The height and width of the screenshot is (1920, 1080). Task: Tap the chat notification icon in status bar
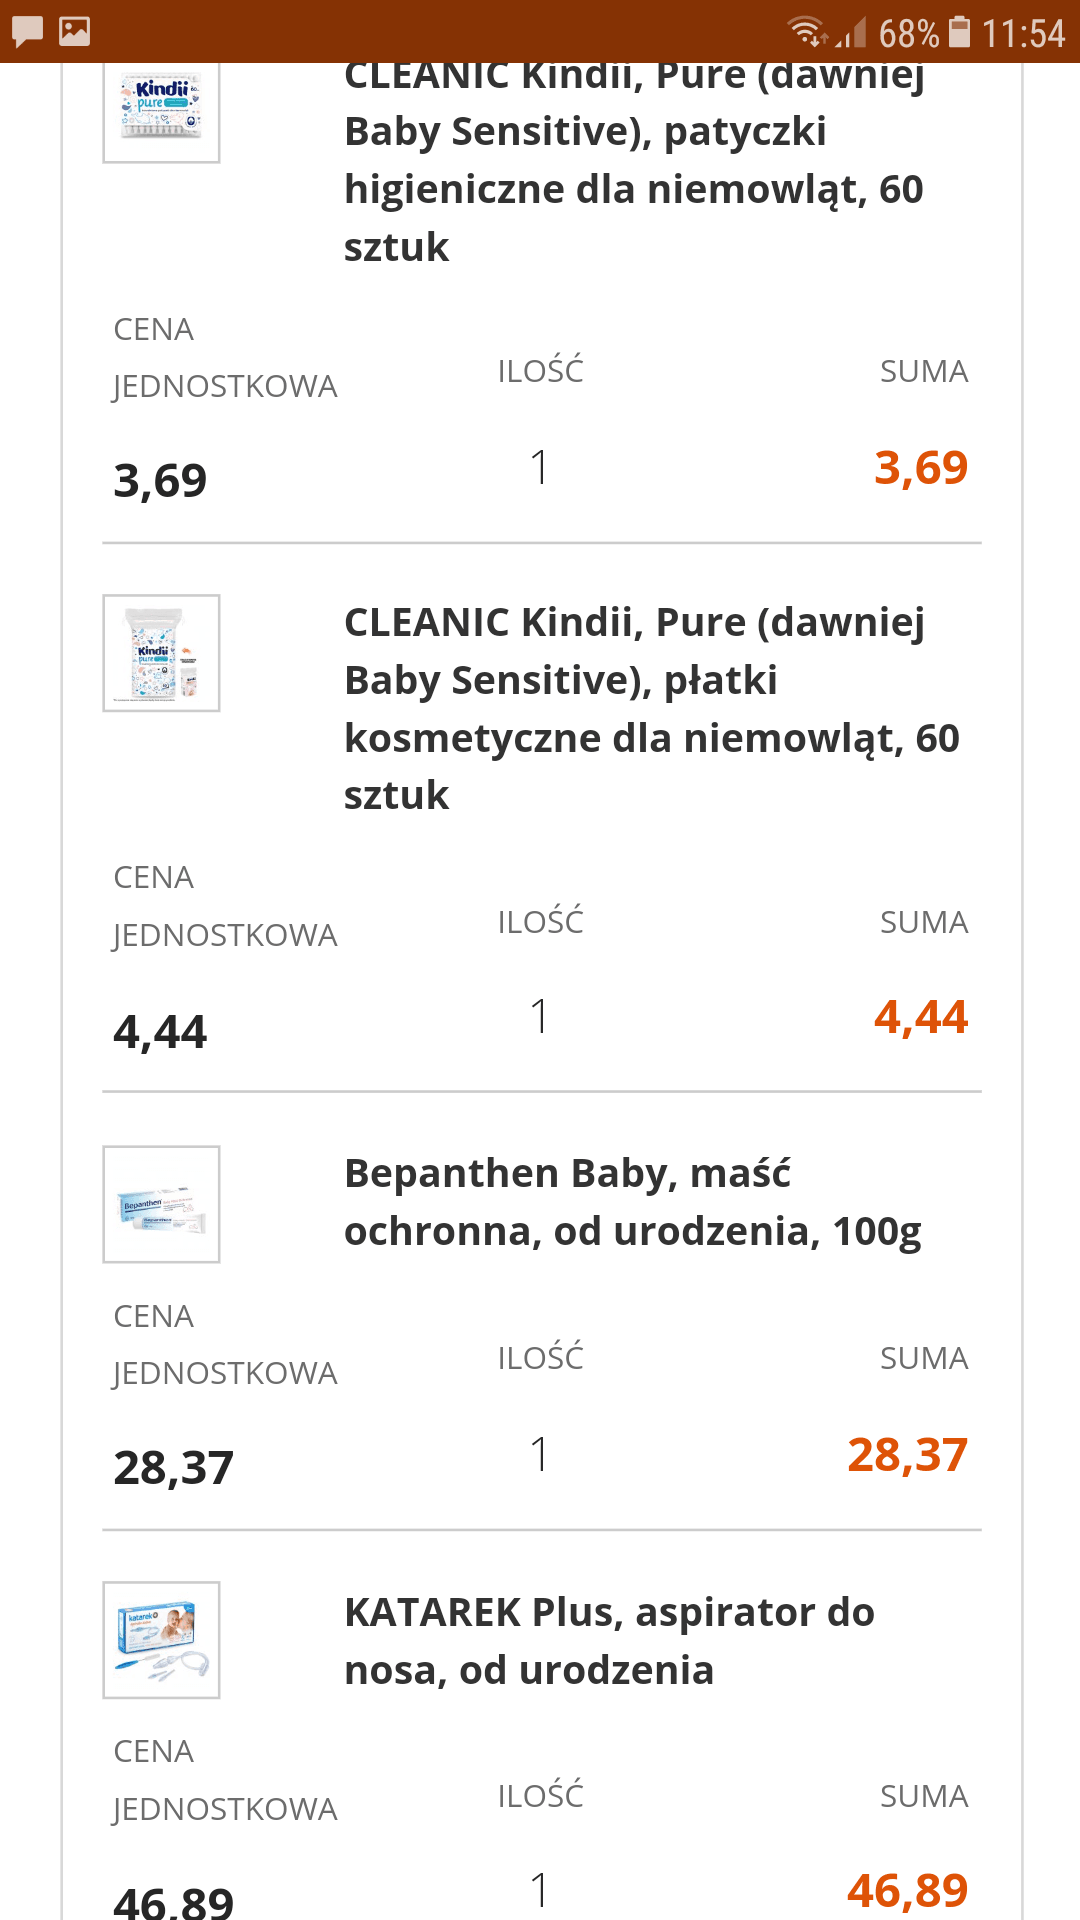[x=27, y=32]
